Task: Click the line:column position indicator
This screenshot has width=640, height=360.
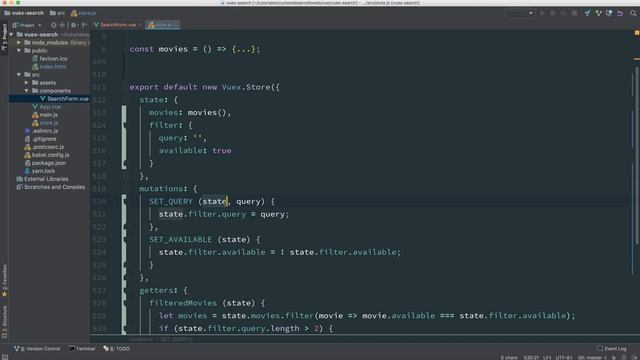Action: (x=531, y=358)
